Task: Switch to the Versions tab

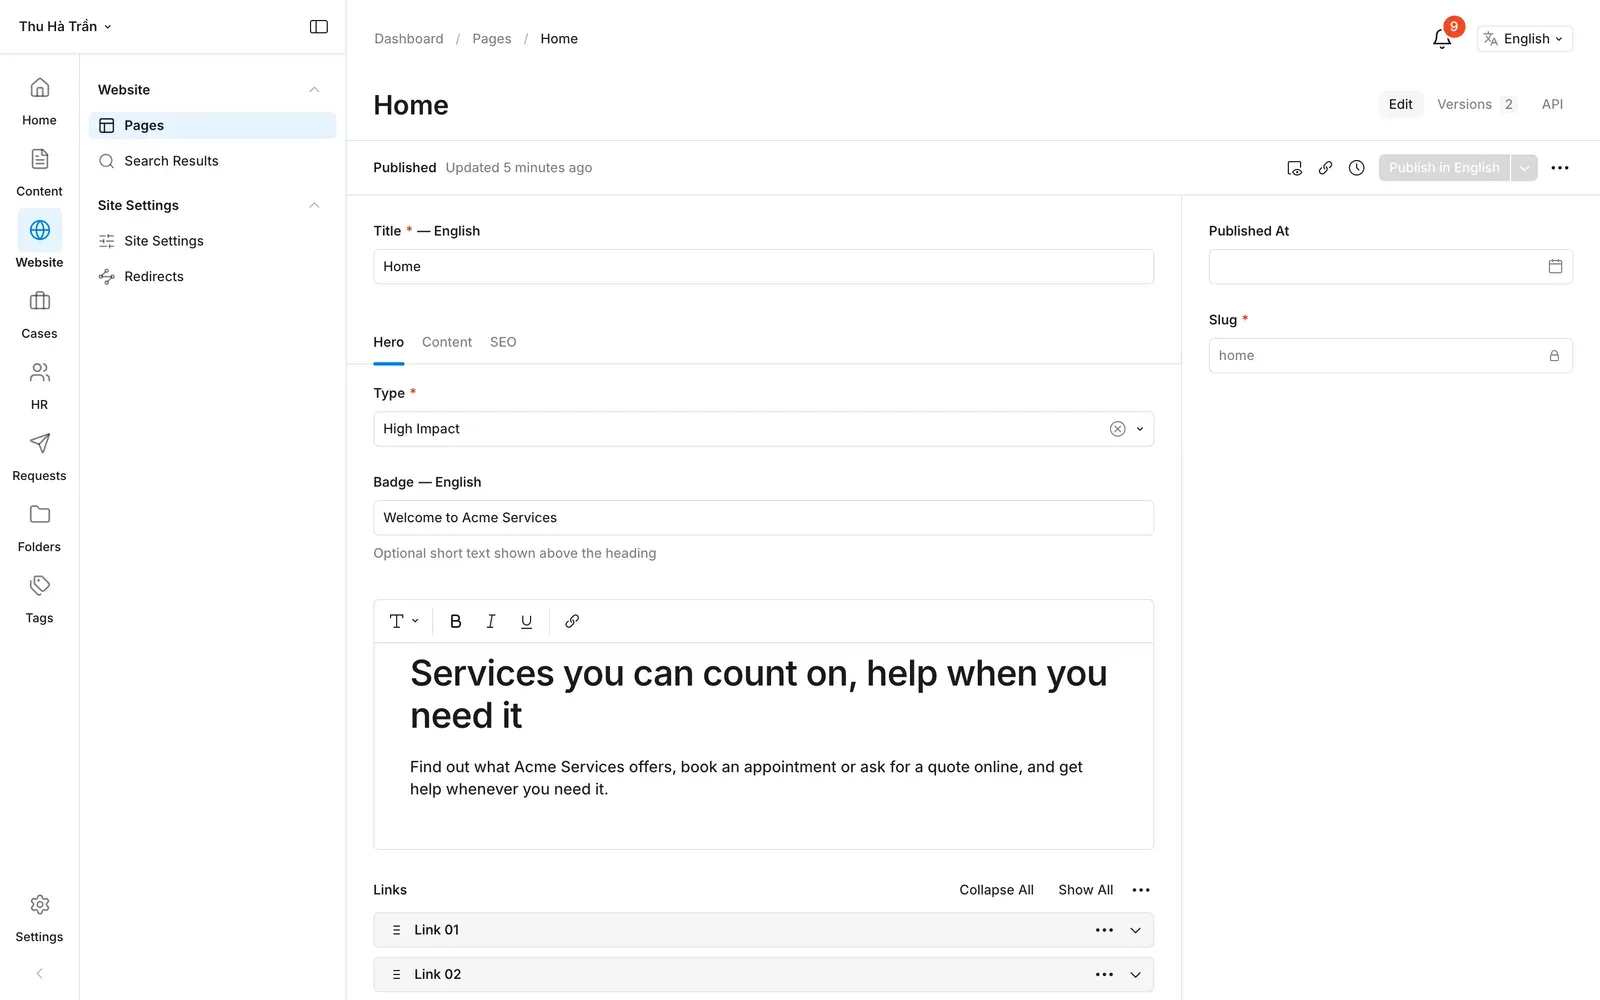Action: [1476, 104]
